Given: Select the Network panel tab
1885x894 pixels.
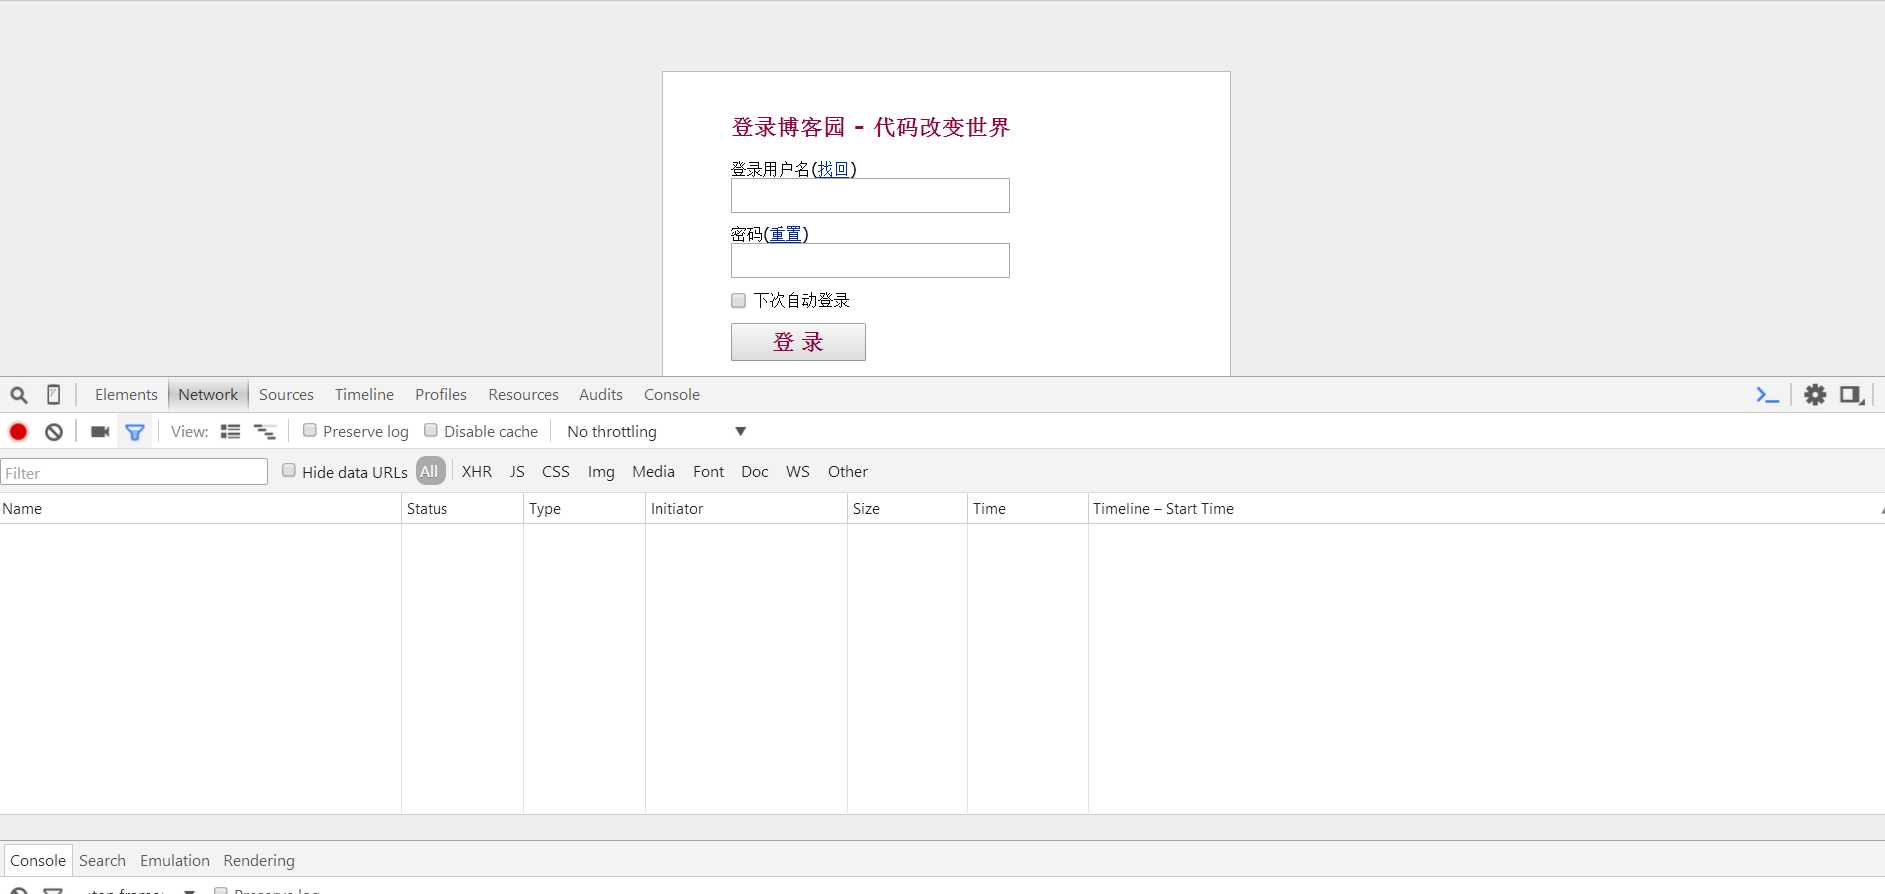Looking at the screenshot, I should click(x=208, y=395).
